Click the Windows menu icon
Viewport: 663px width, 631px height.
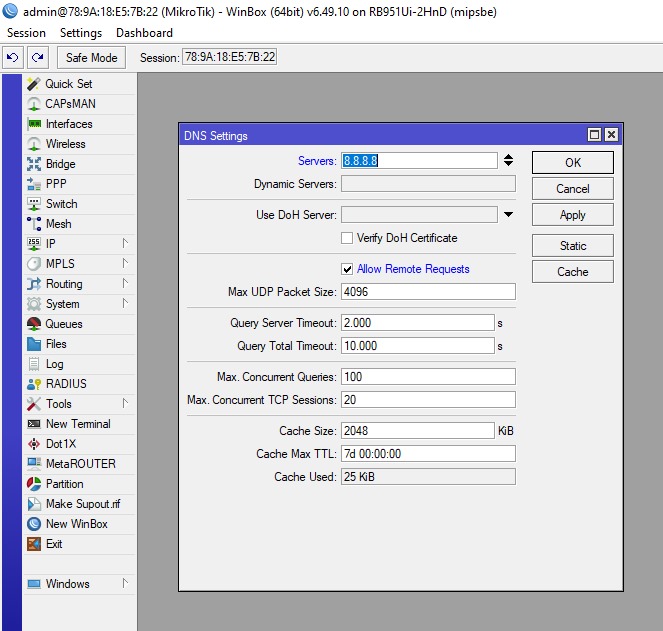(34, 584)
